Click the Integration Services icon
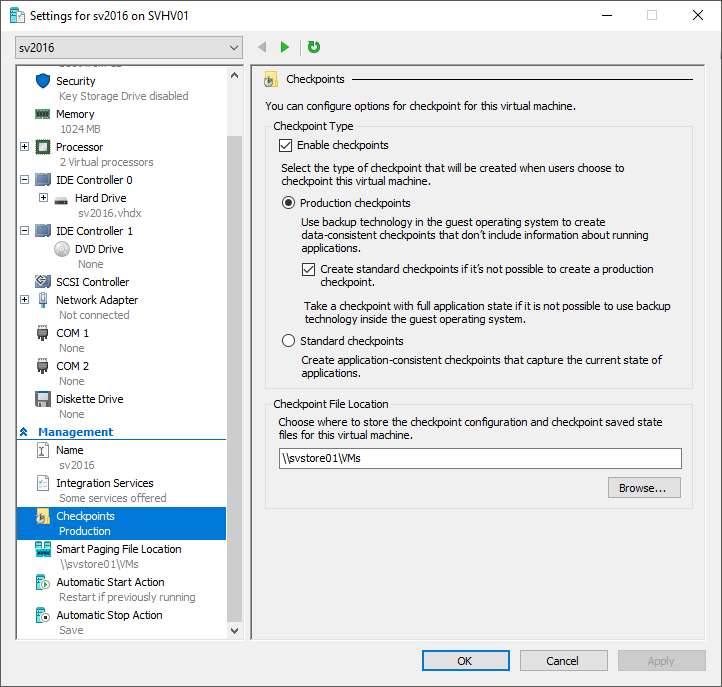Viewport: 722px width, 687px height. 43,483
